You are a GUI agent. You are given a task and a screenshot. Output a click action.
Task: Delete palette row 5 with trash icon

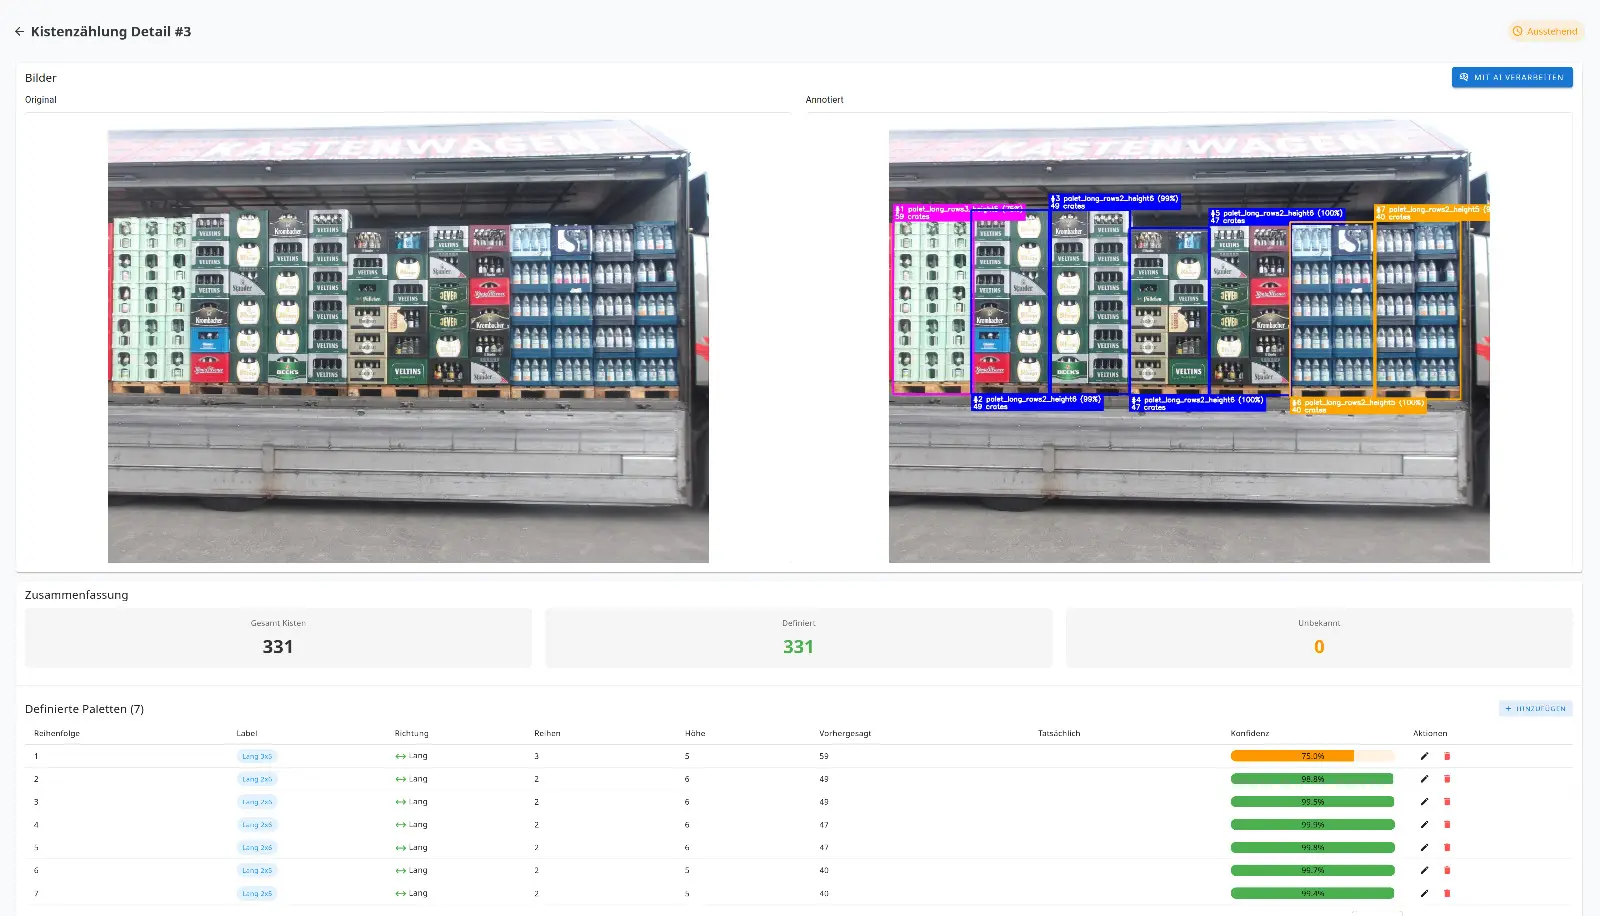[x=1447, y=848]
